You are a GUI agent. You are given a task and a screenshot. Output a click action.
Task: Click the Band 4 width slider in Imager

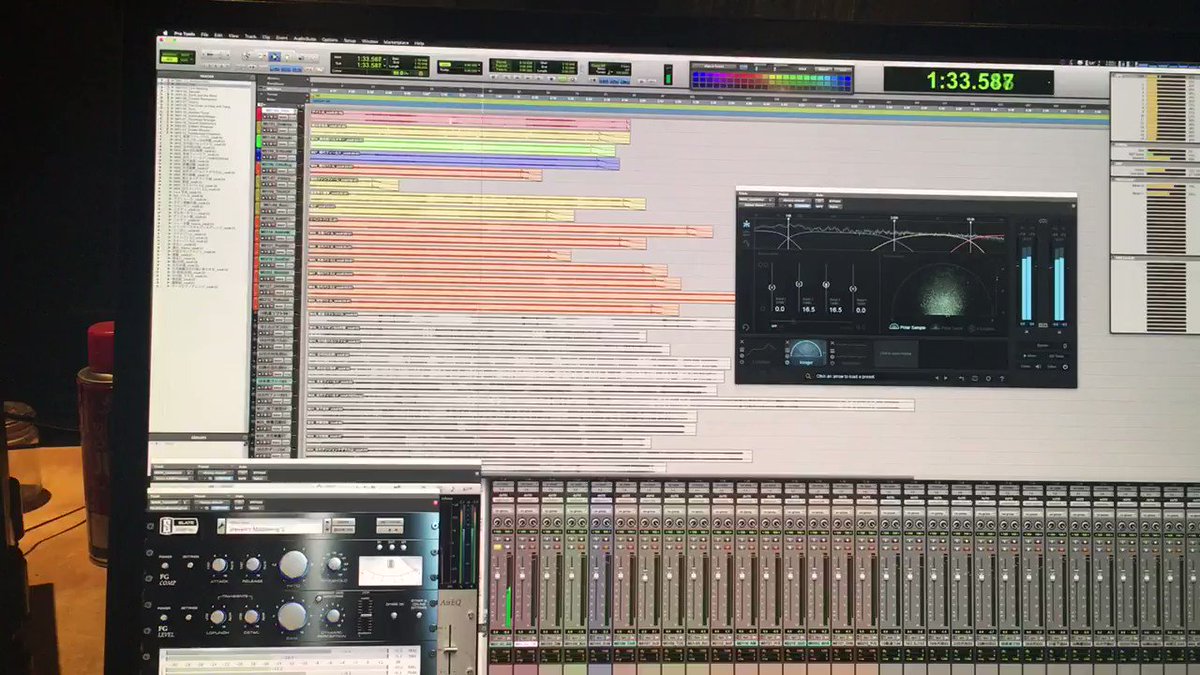[853, 288]
